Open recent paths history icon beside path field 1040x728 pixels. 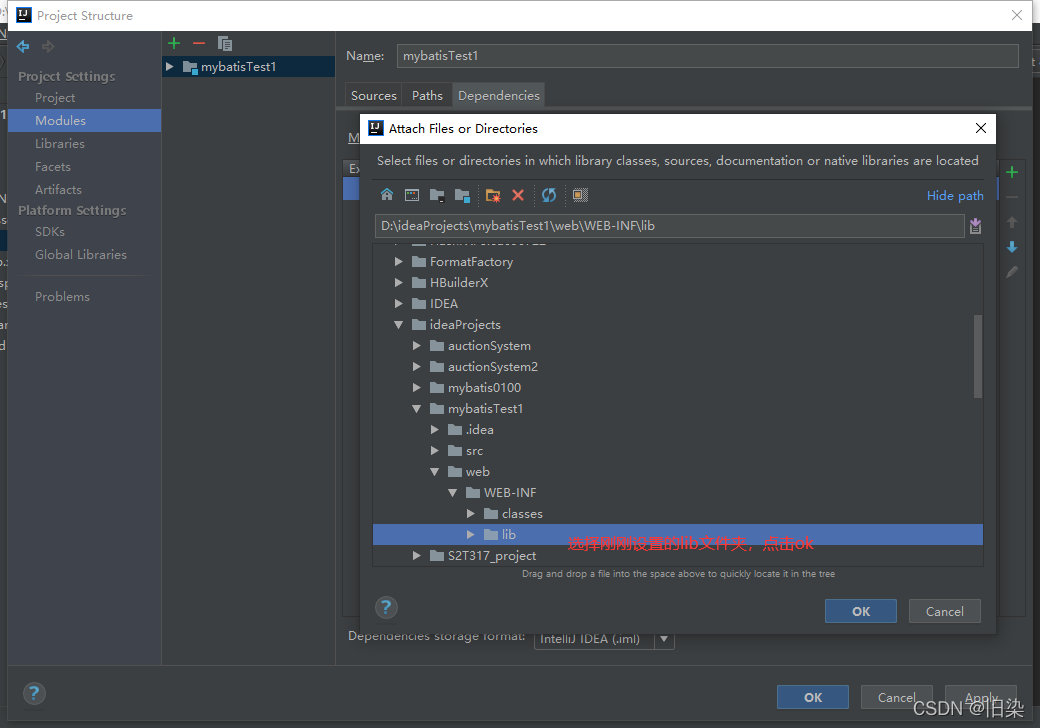(x=975, y=226)
